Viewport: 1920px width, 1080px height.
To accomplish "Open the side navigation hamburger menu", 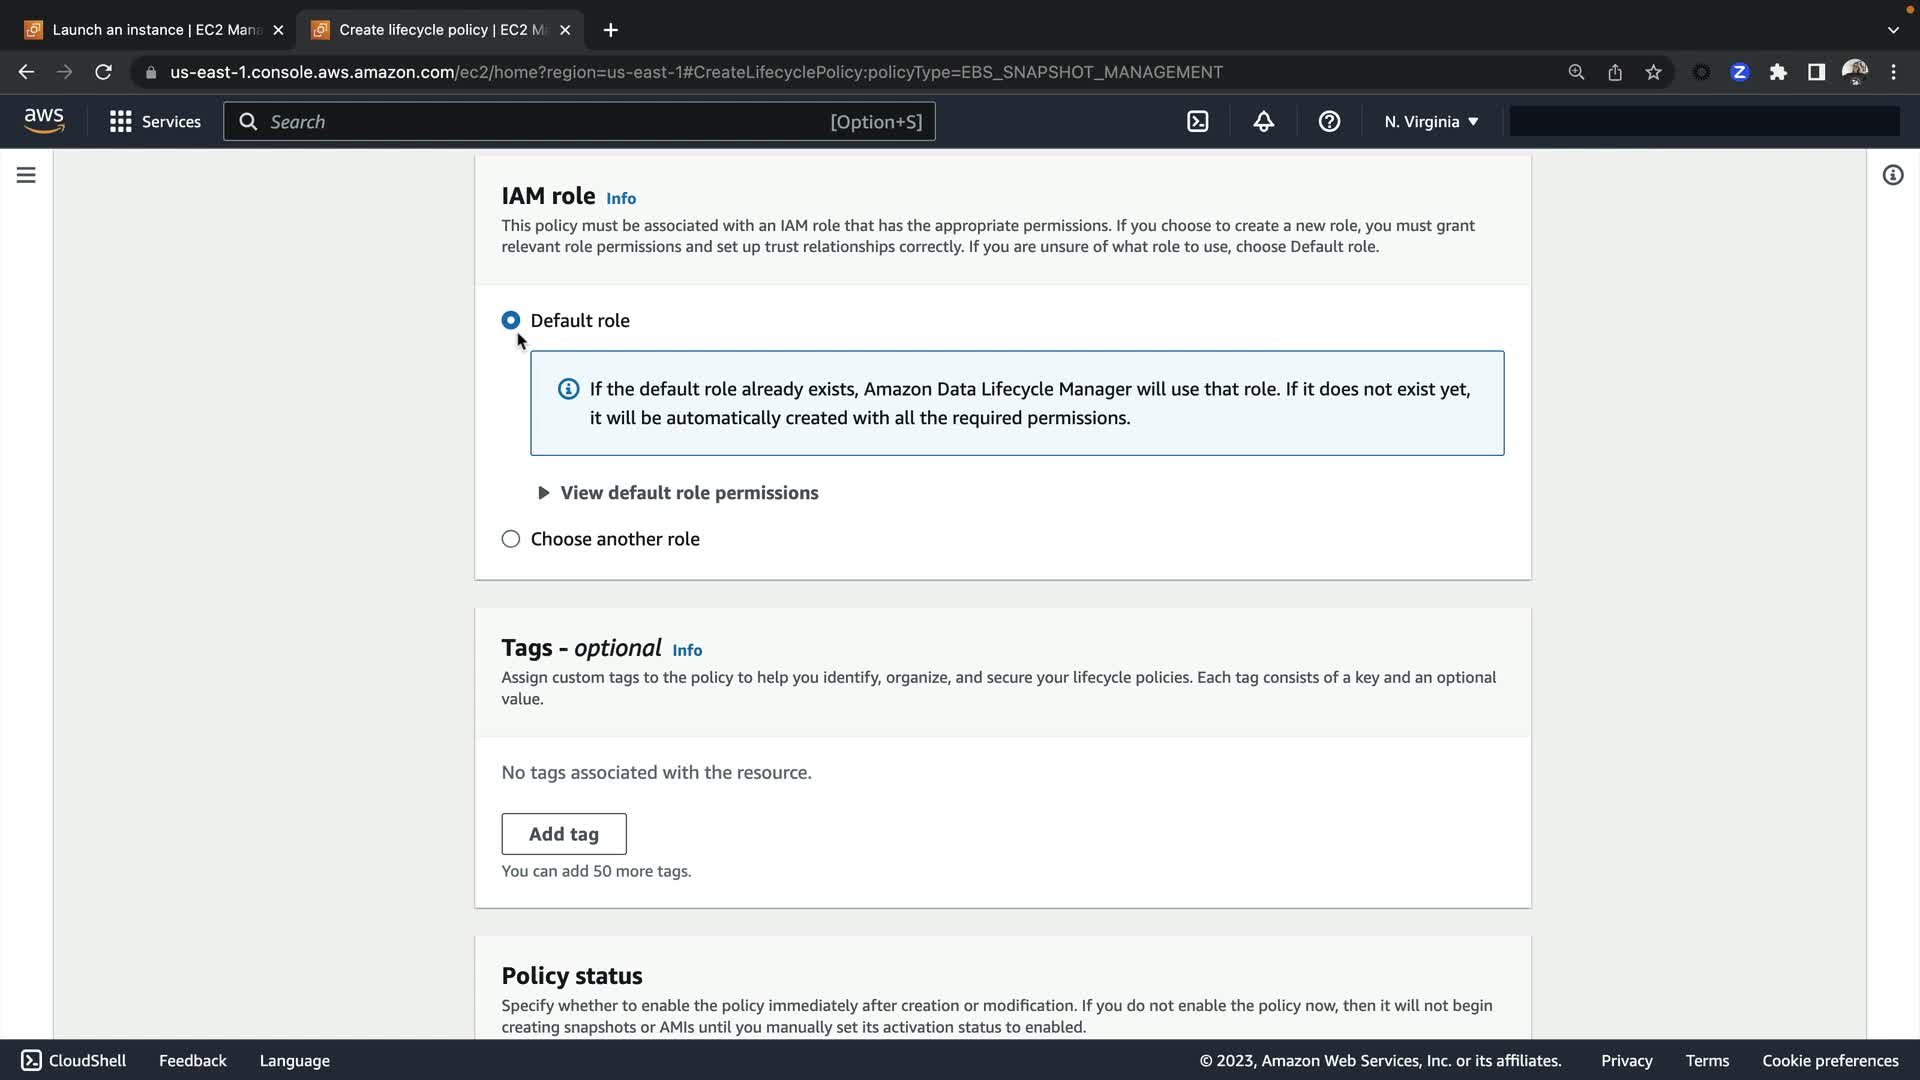I will coord(26,175).
